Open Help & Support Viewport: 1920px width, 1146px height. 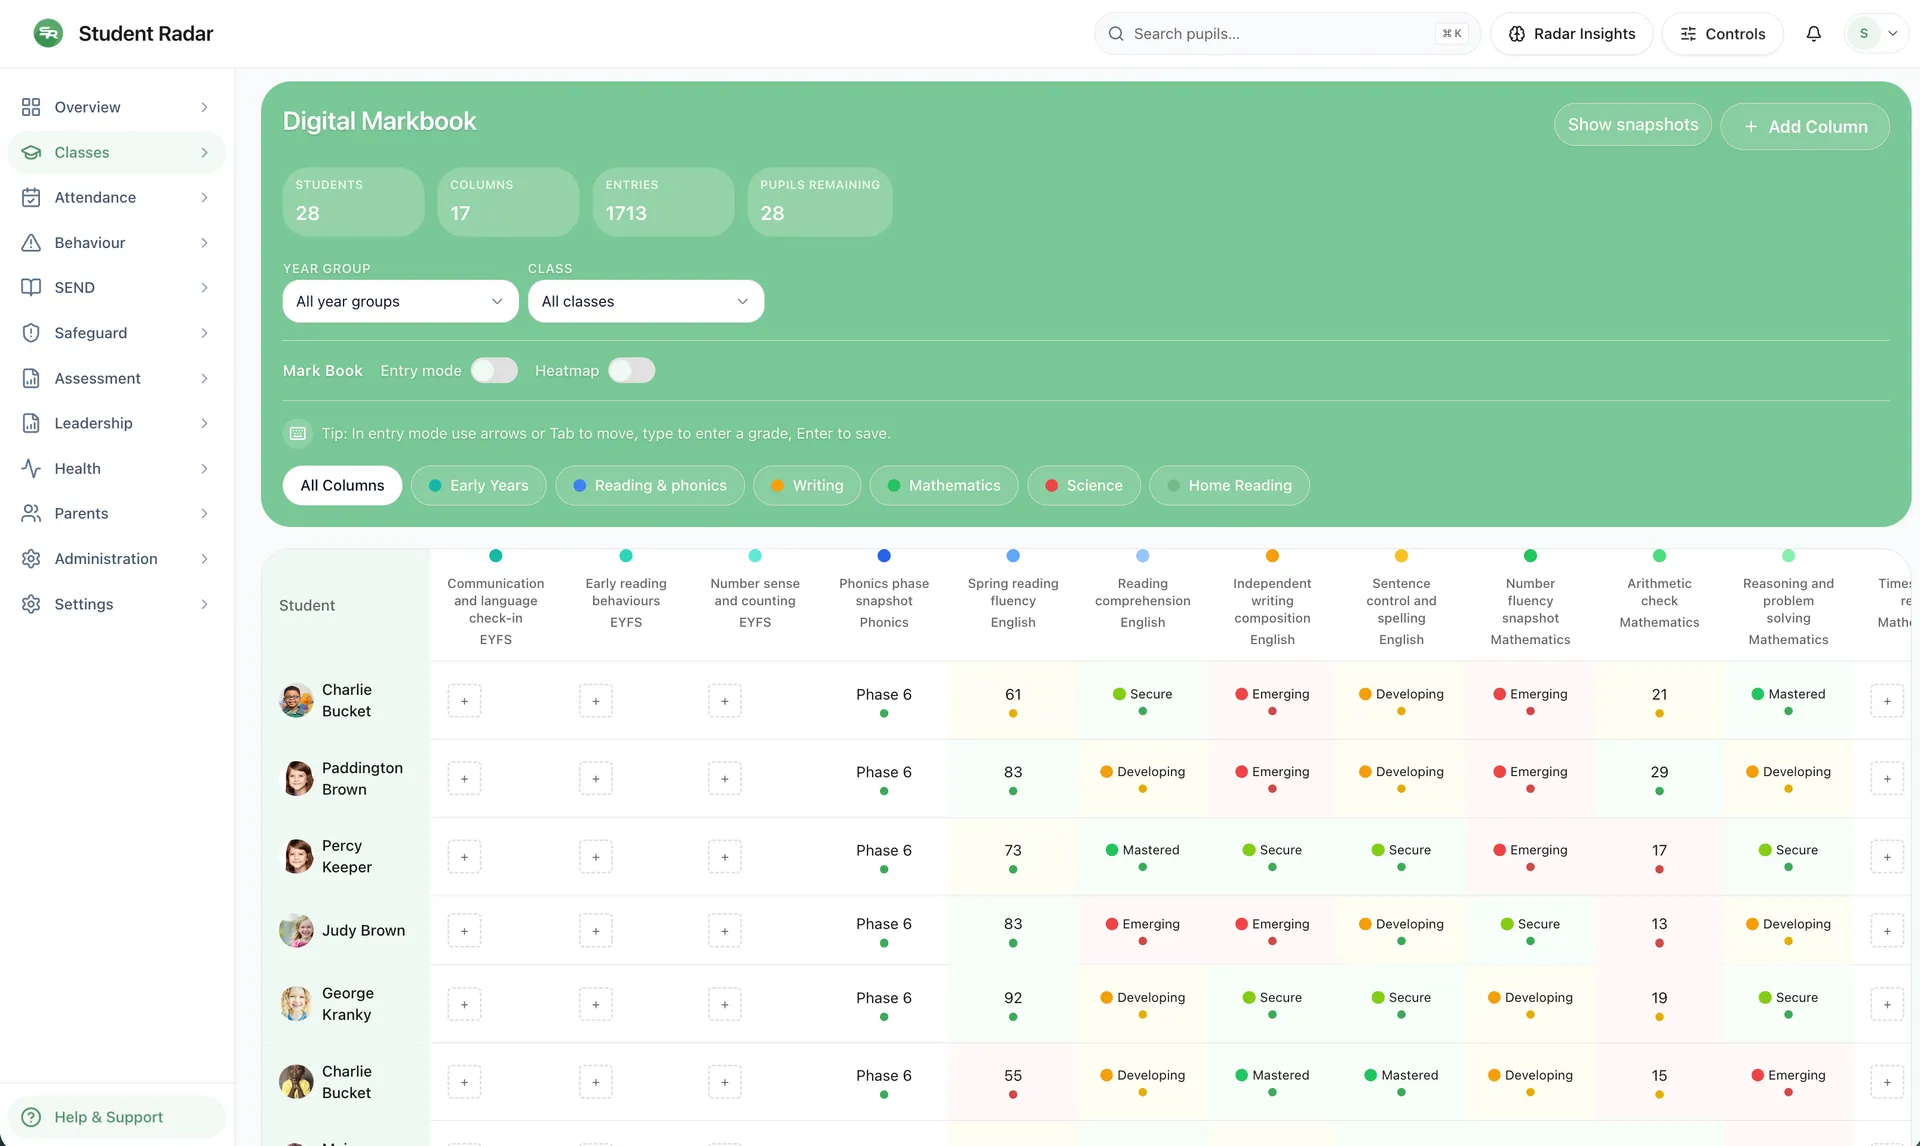(117, 1117)
